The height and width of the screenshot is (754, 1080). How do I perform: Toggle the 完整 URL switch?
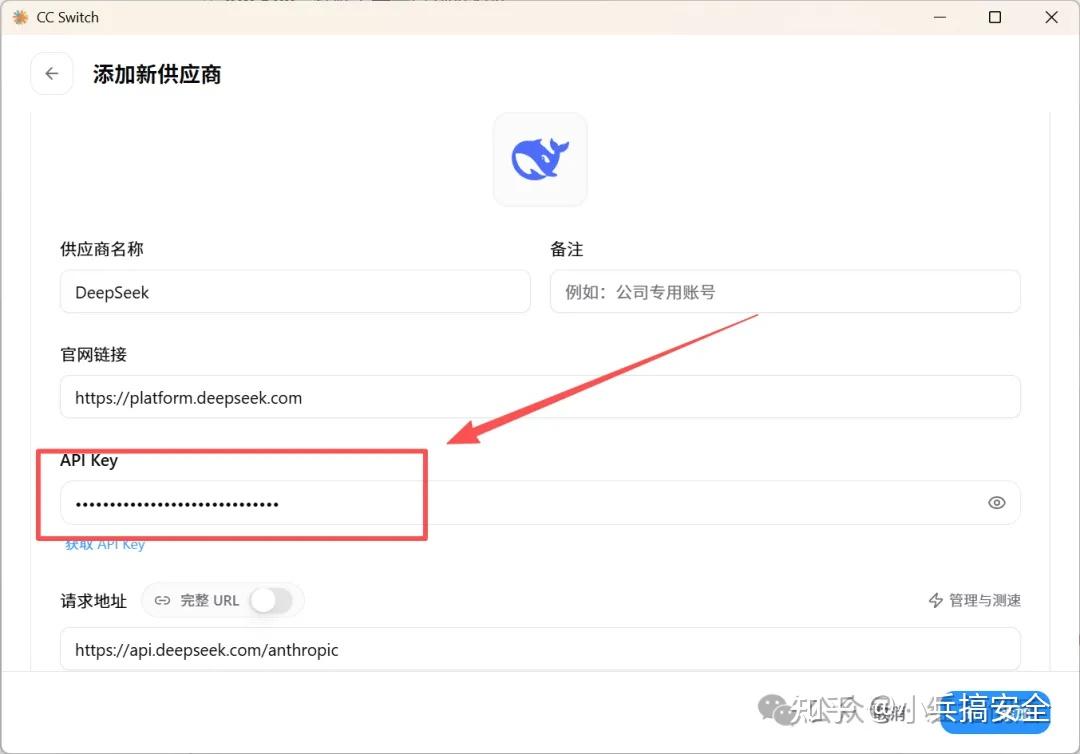click(x=271, y=600)
